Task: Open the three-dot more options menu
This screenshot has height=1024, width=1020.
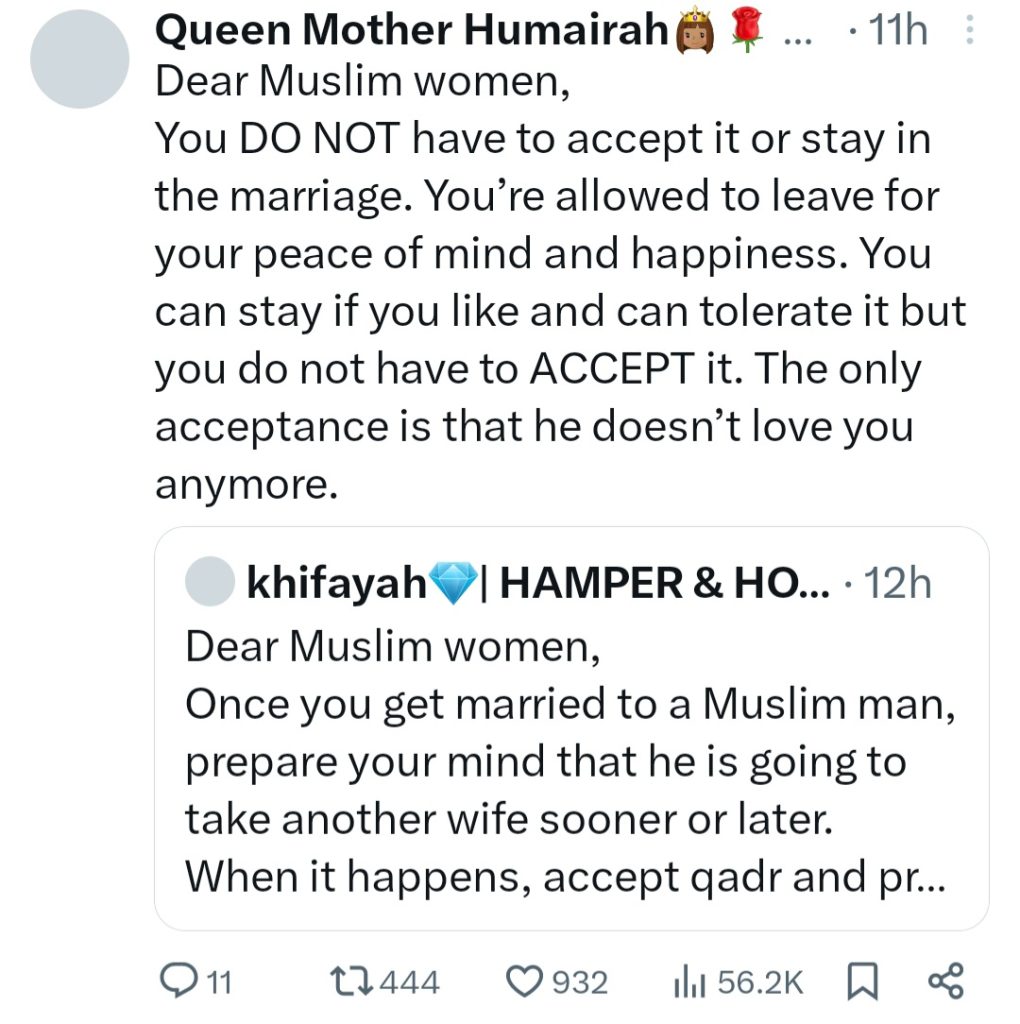Action: tap(966, 32)
